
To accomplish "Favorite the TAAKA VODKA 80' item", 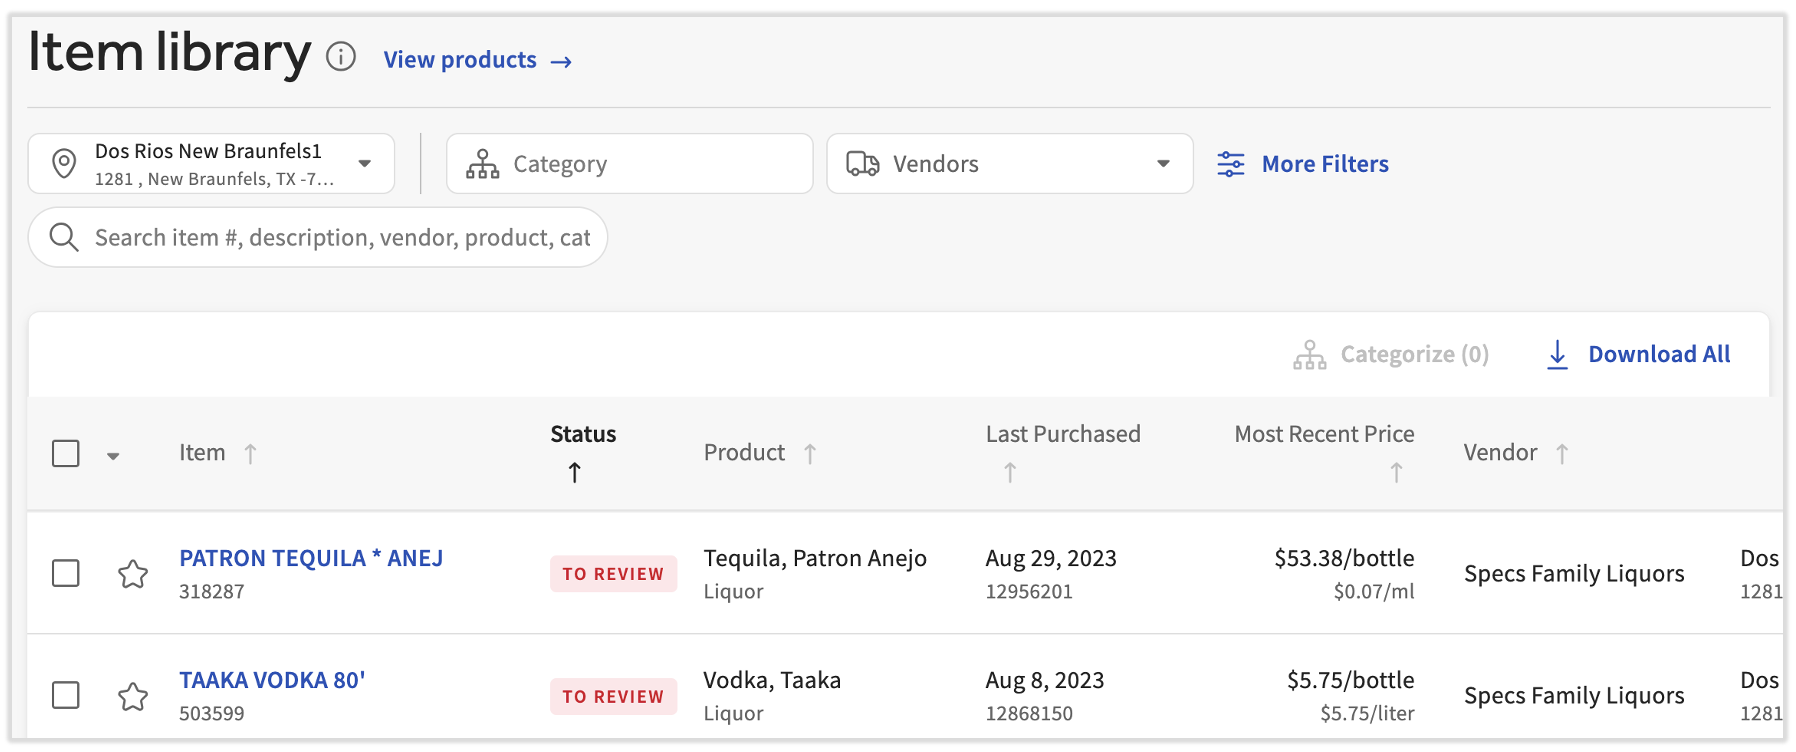I will click(x=133, y=696).
